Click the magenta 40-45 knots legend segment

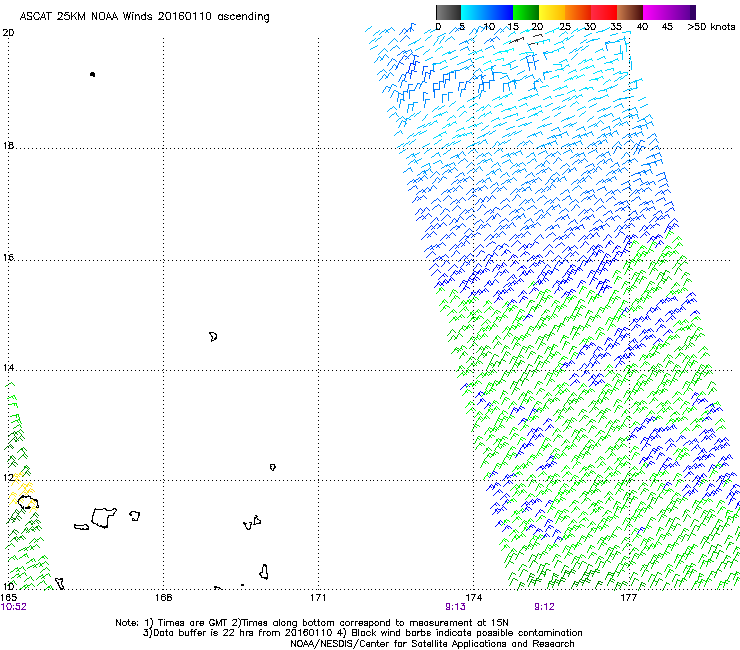click(656, 12)
